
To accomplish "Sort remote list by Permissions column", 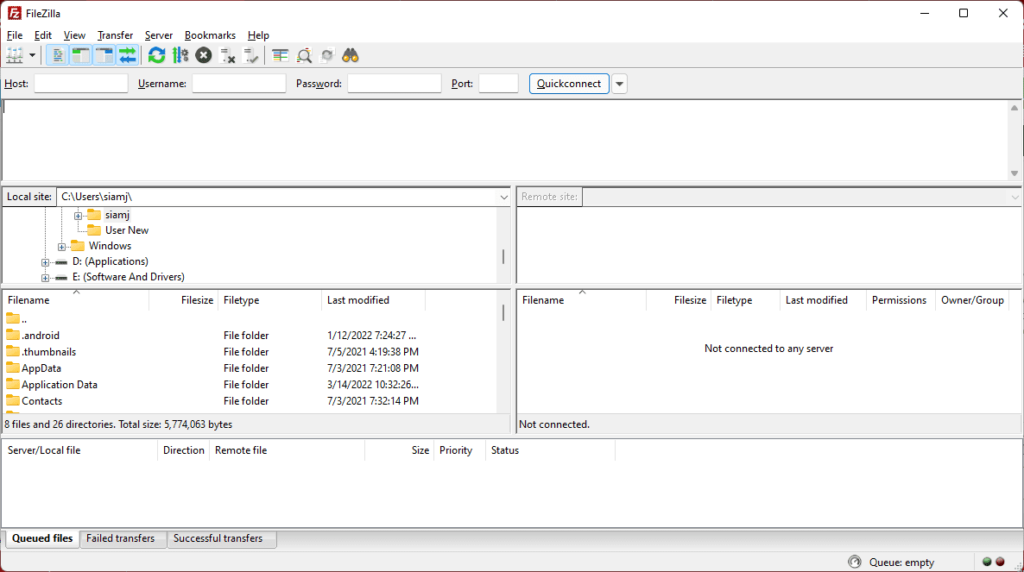I will coord(899,300).
